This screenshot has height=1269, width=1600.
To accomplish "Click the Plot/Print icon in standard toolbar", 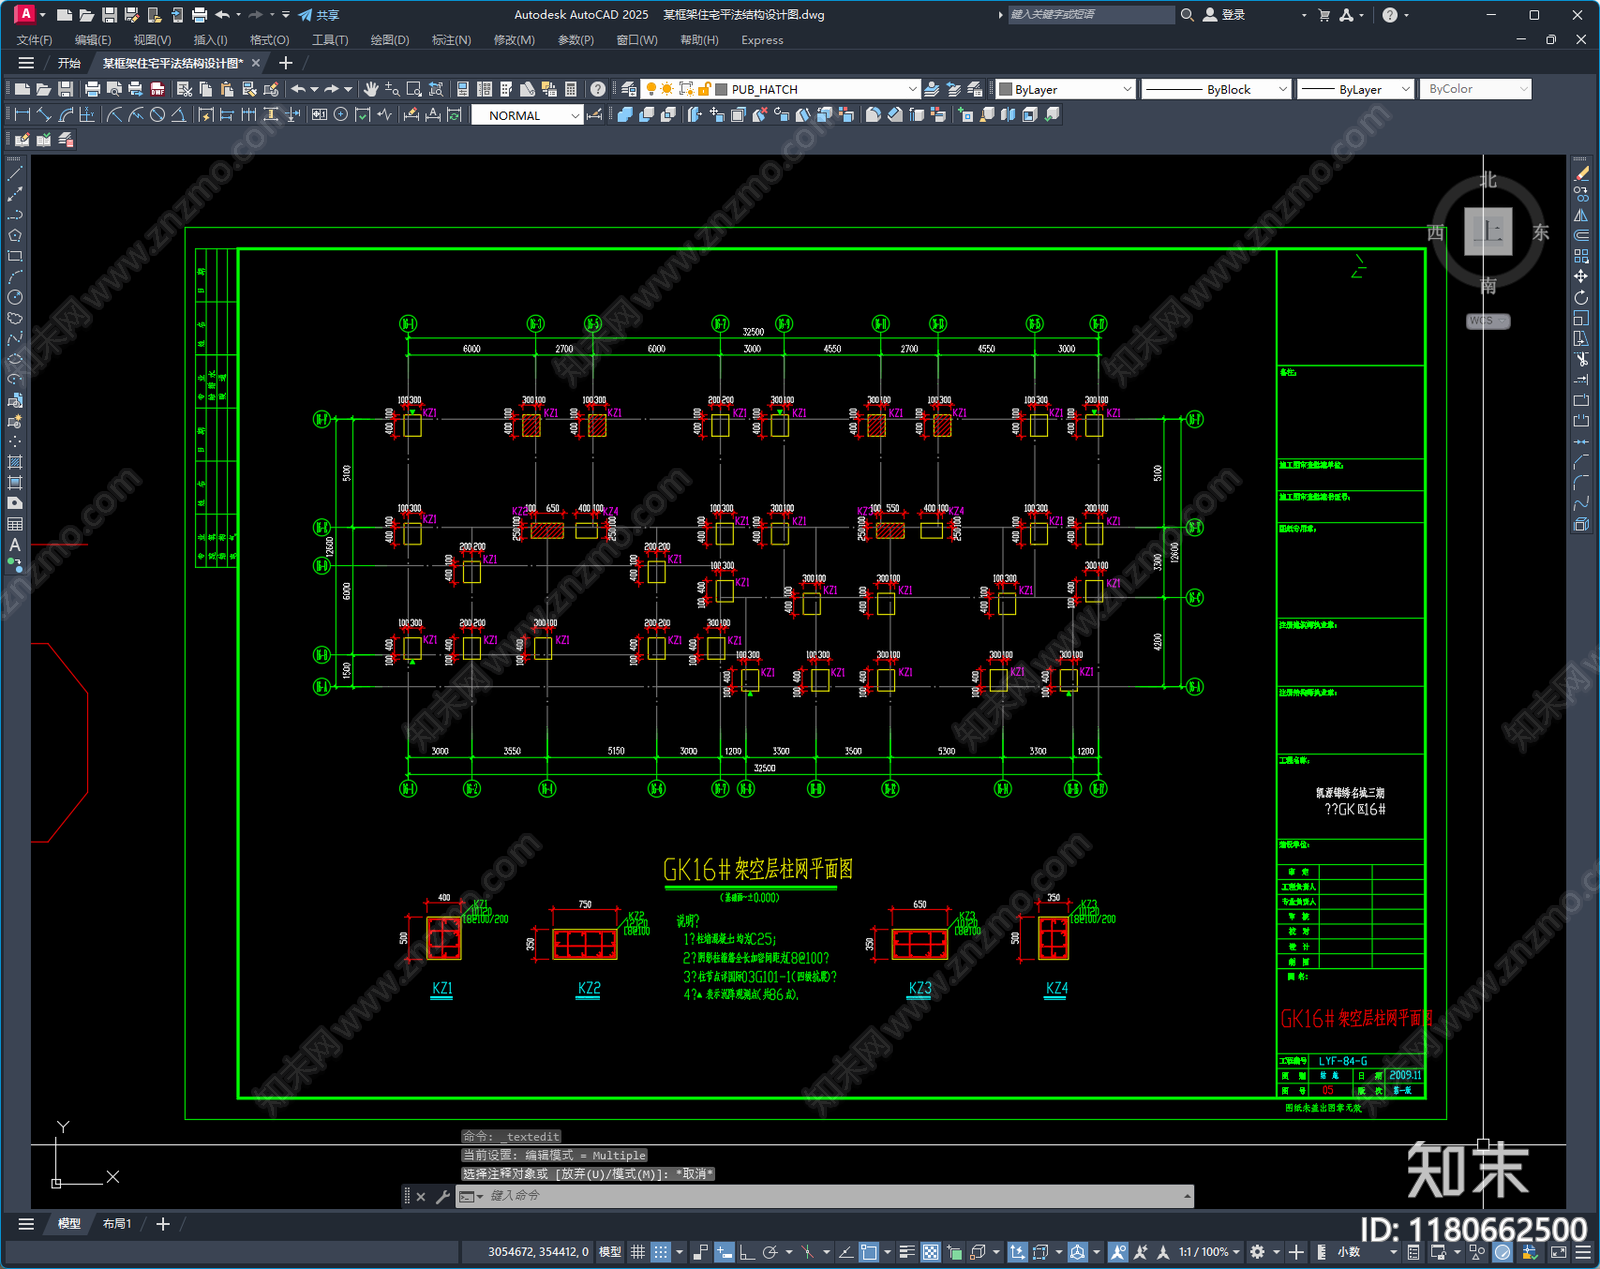I will [x=92, y=89].
